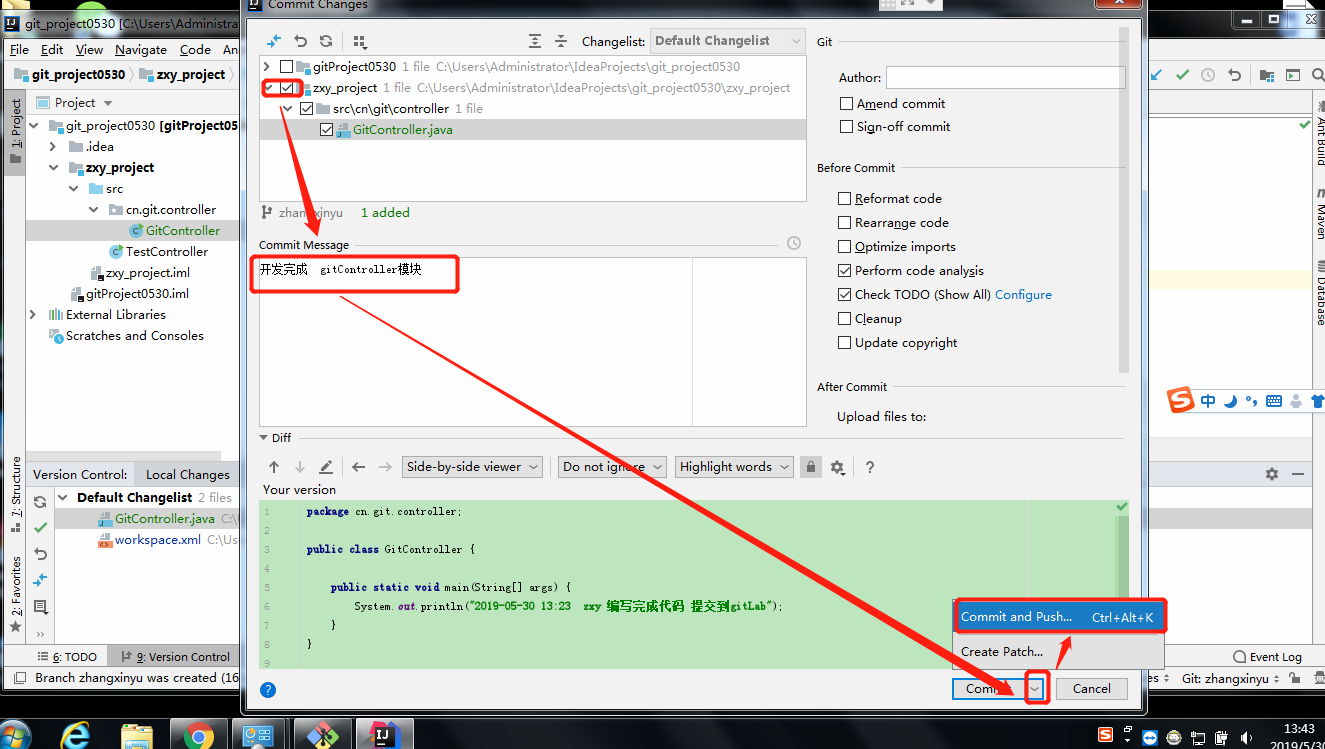Enable Sign-off commit checkbox
The image size is (1325, 749).
[847, 127]
